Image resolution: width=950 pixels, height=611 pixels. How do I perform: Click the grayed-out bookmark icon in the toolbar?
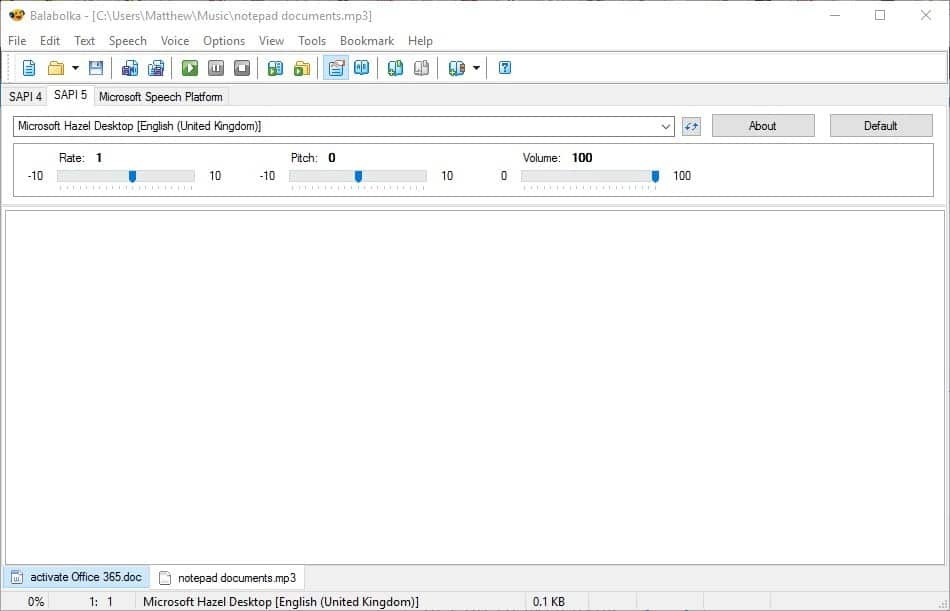point(422,68)
